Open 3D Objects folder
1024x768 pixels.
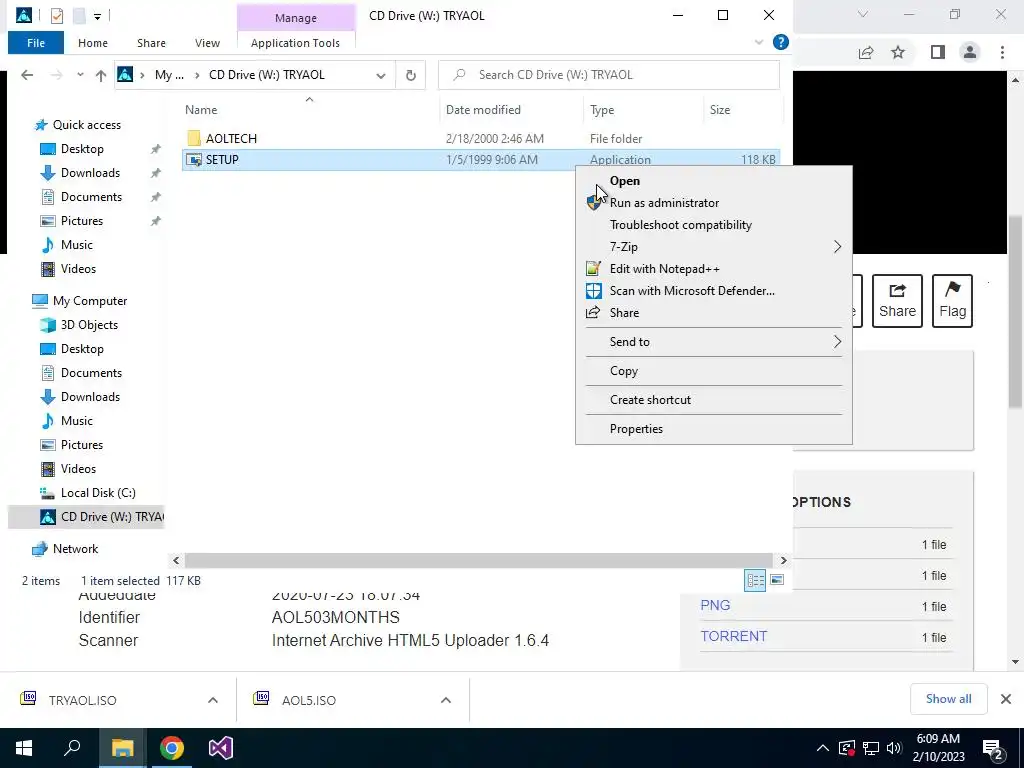[x=89, y=325]
